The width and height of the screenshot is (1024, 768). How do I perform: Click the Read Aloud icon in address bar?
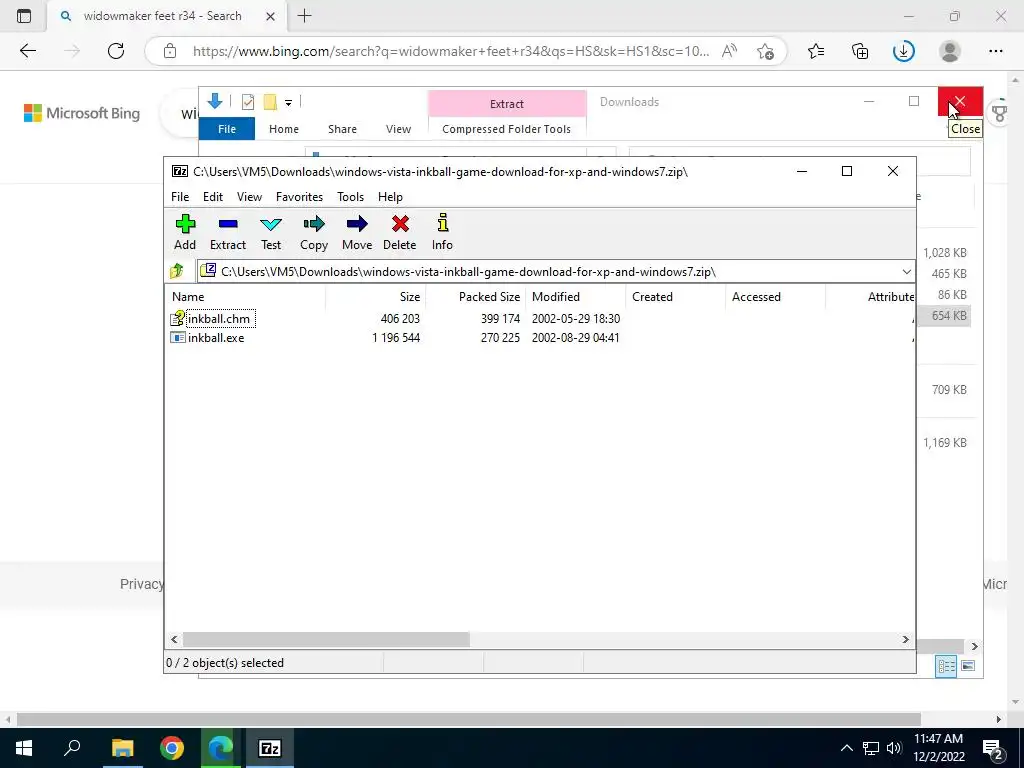pyautogui.click(x=729, y=51)
